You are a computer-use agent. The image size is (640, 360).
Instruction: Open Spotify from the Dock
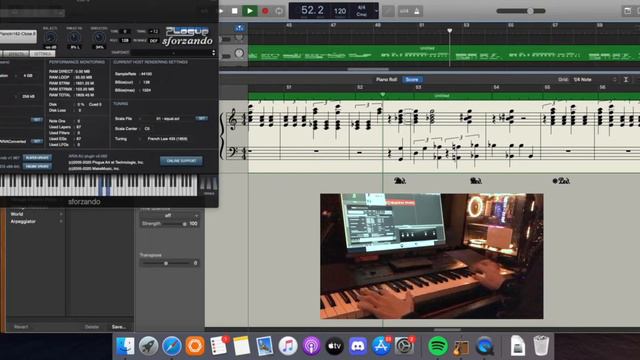[x=438, y=346]
